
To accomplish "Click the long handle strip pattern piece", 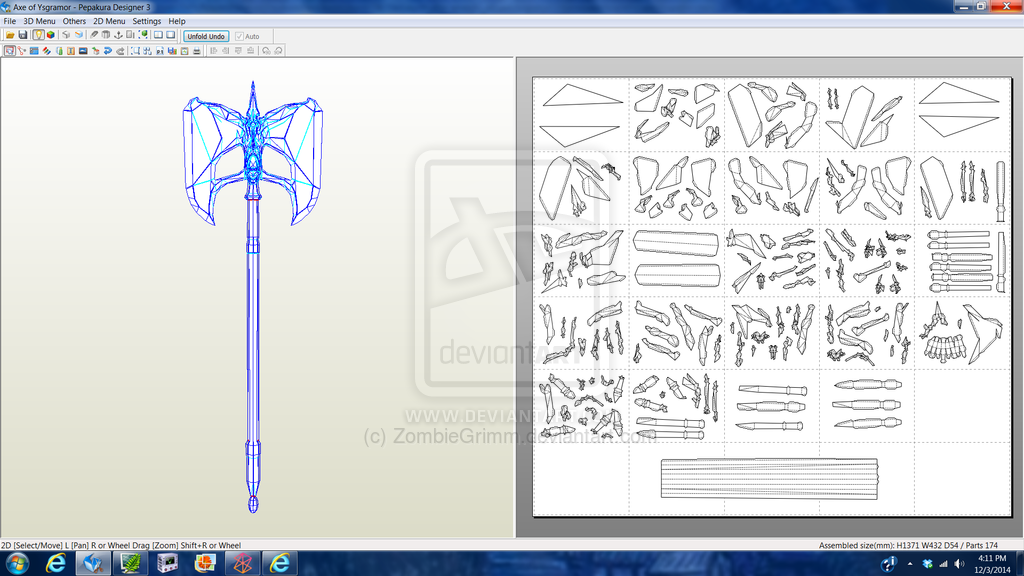I will (x=769, y=479).
